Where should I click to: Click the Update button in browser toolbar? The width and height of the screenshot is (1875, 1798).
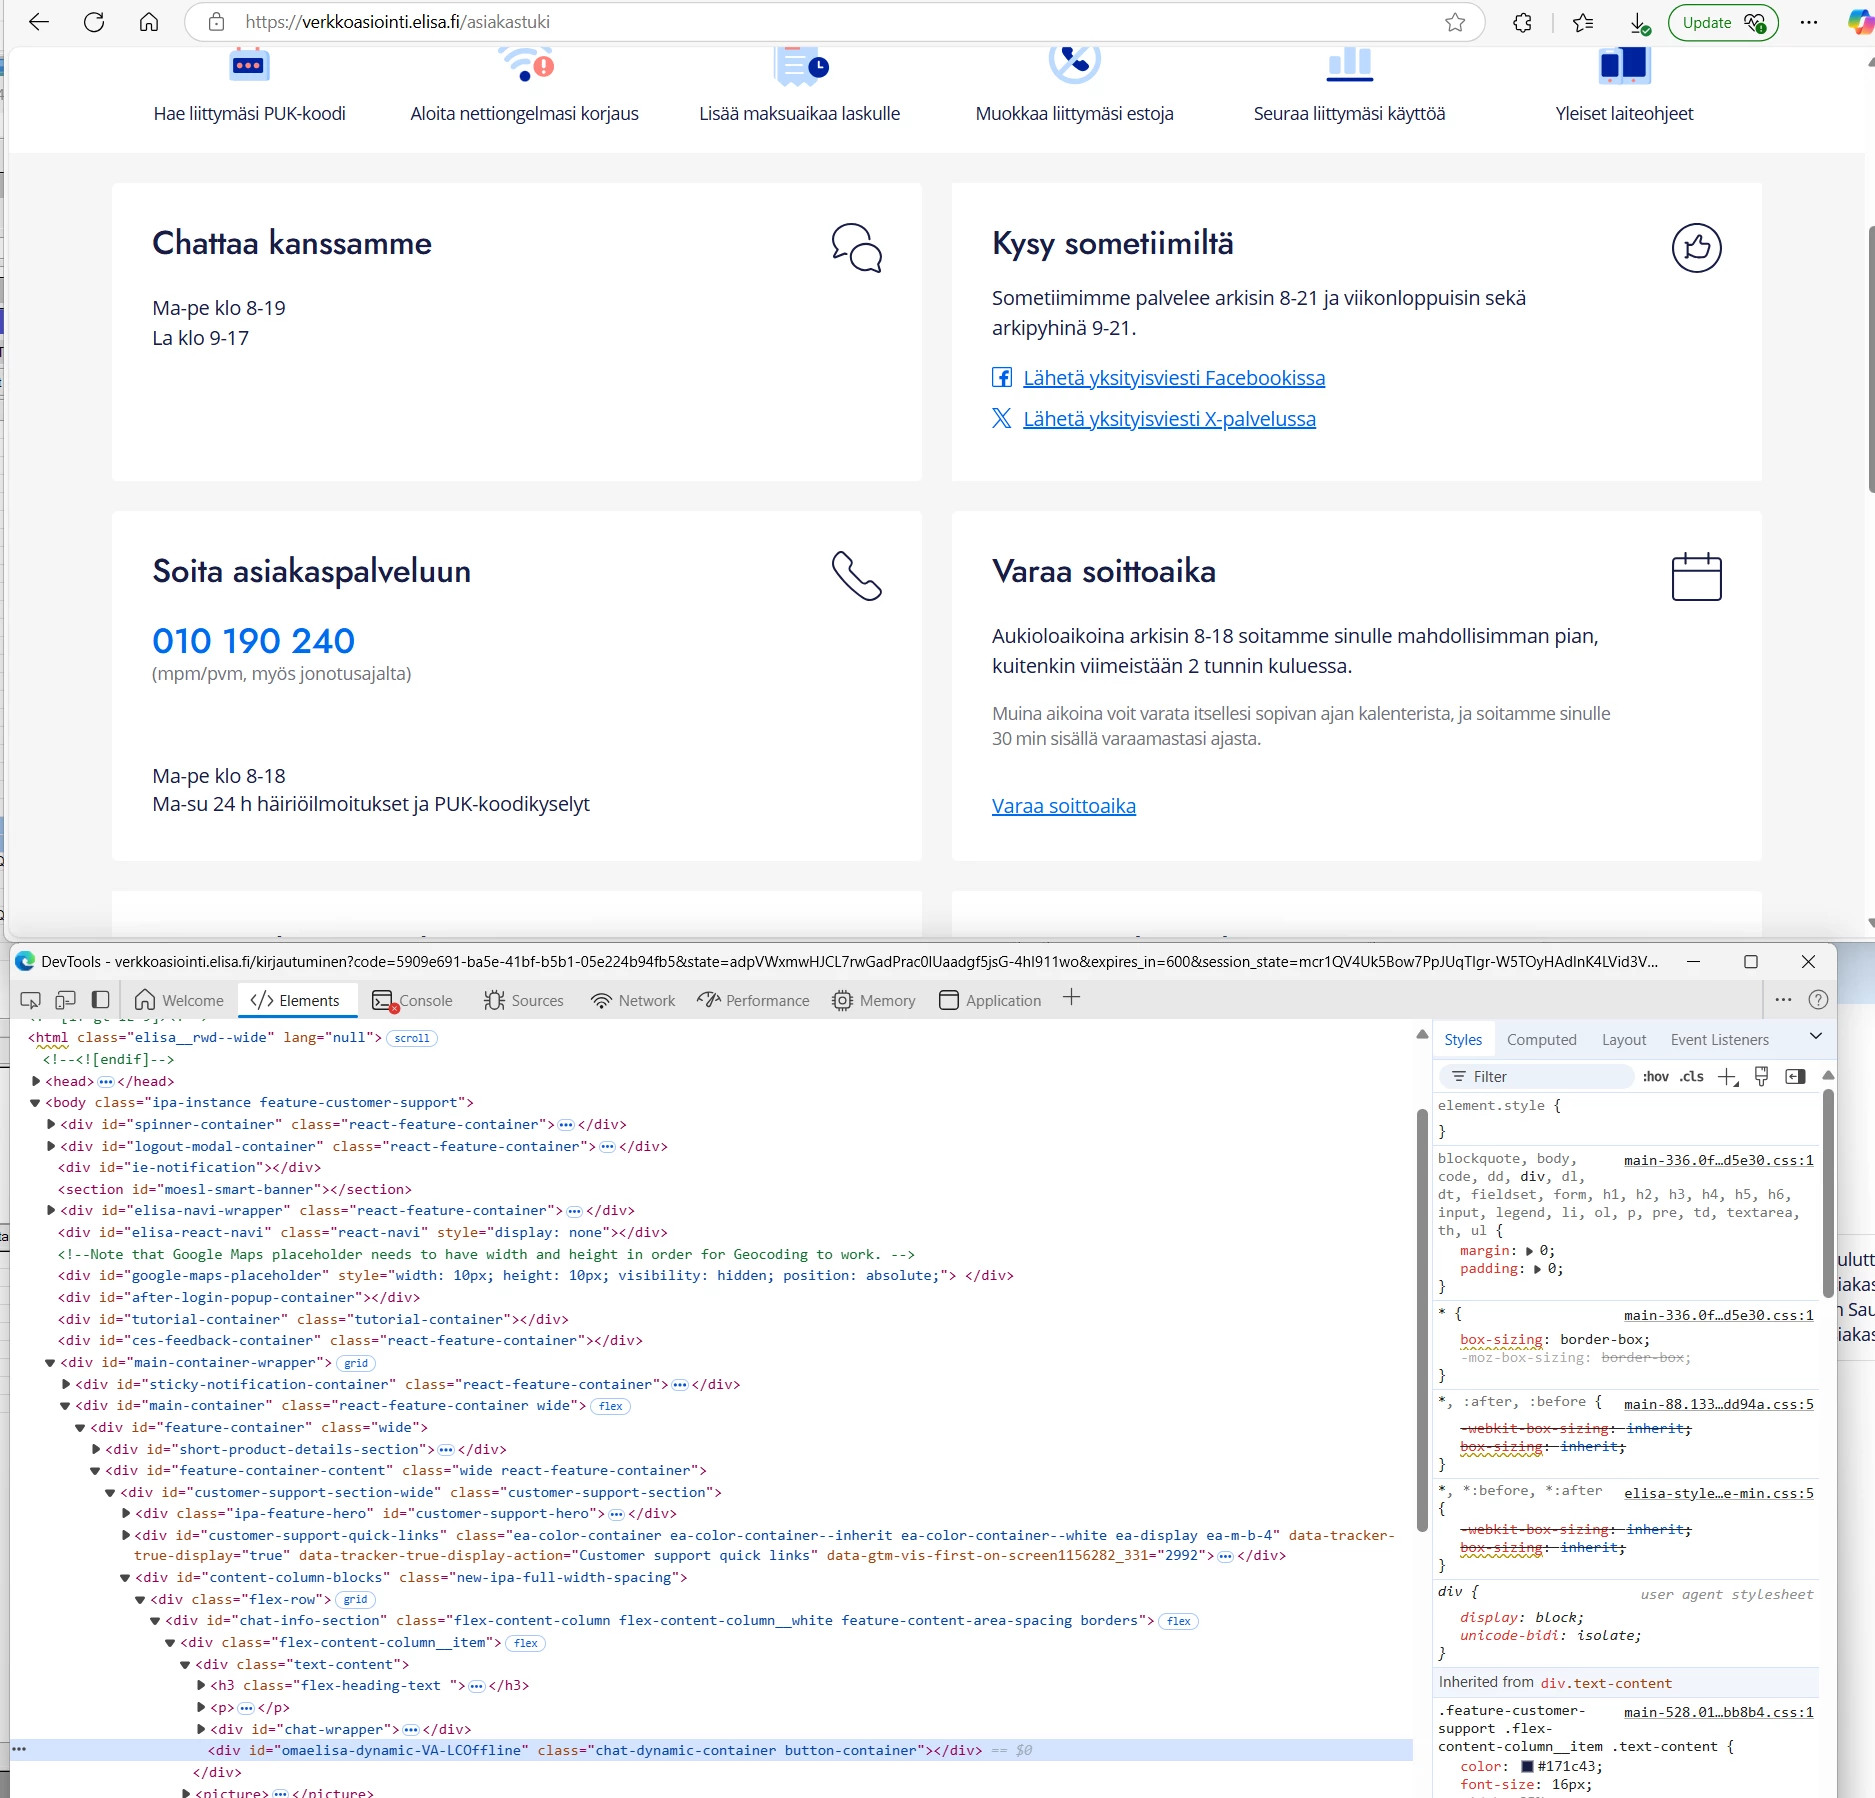click(x=1723, y=22)
